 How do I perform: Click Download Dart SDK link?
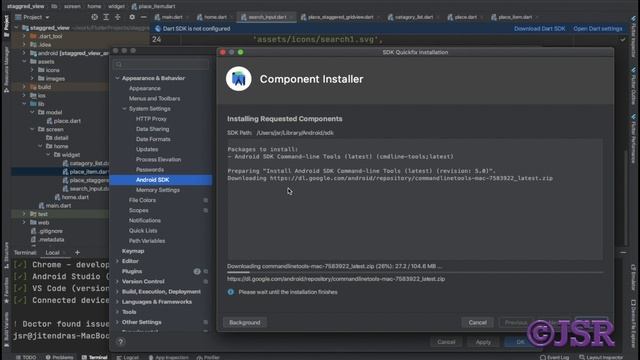540,29
